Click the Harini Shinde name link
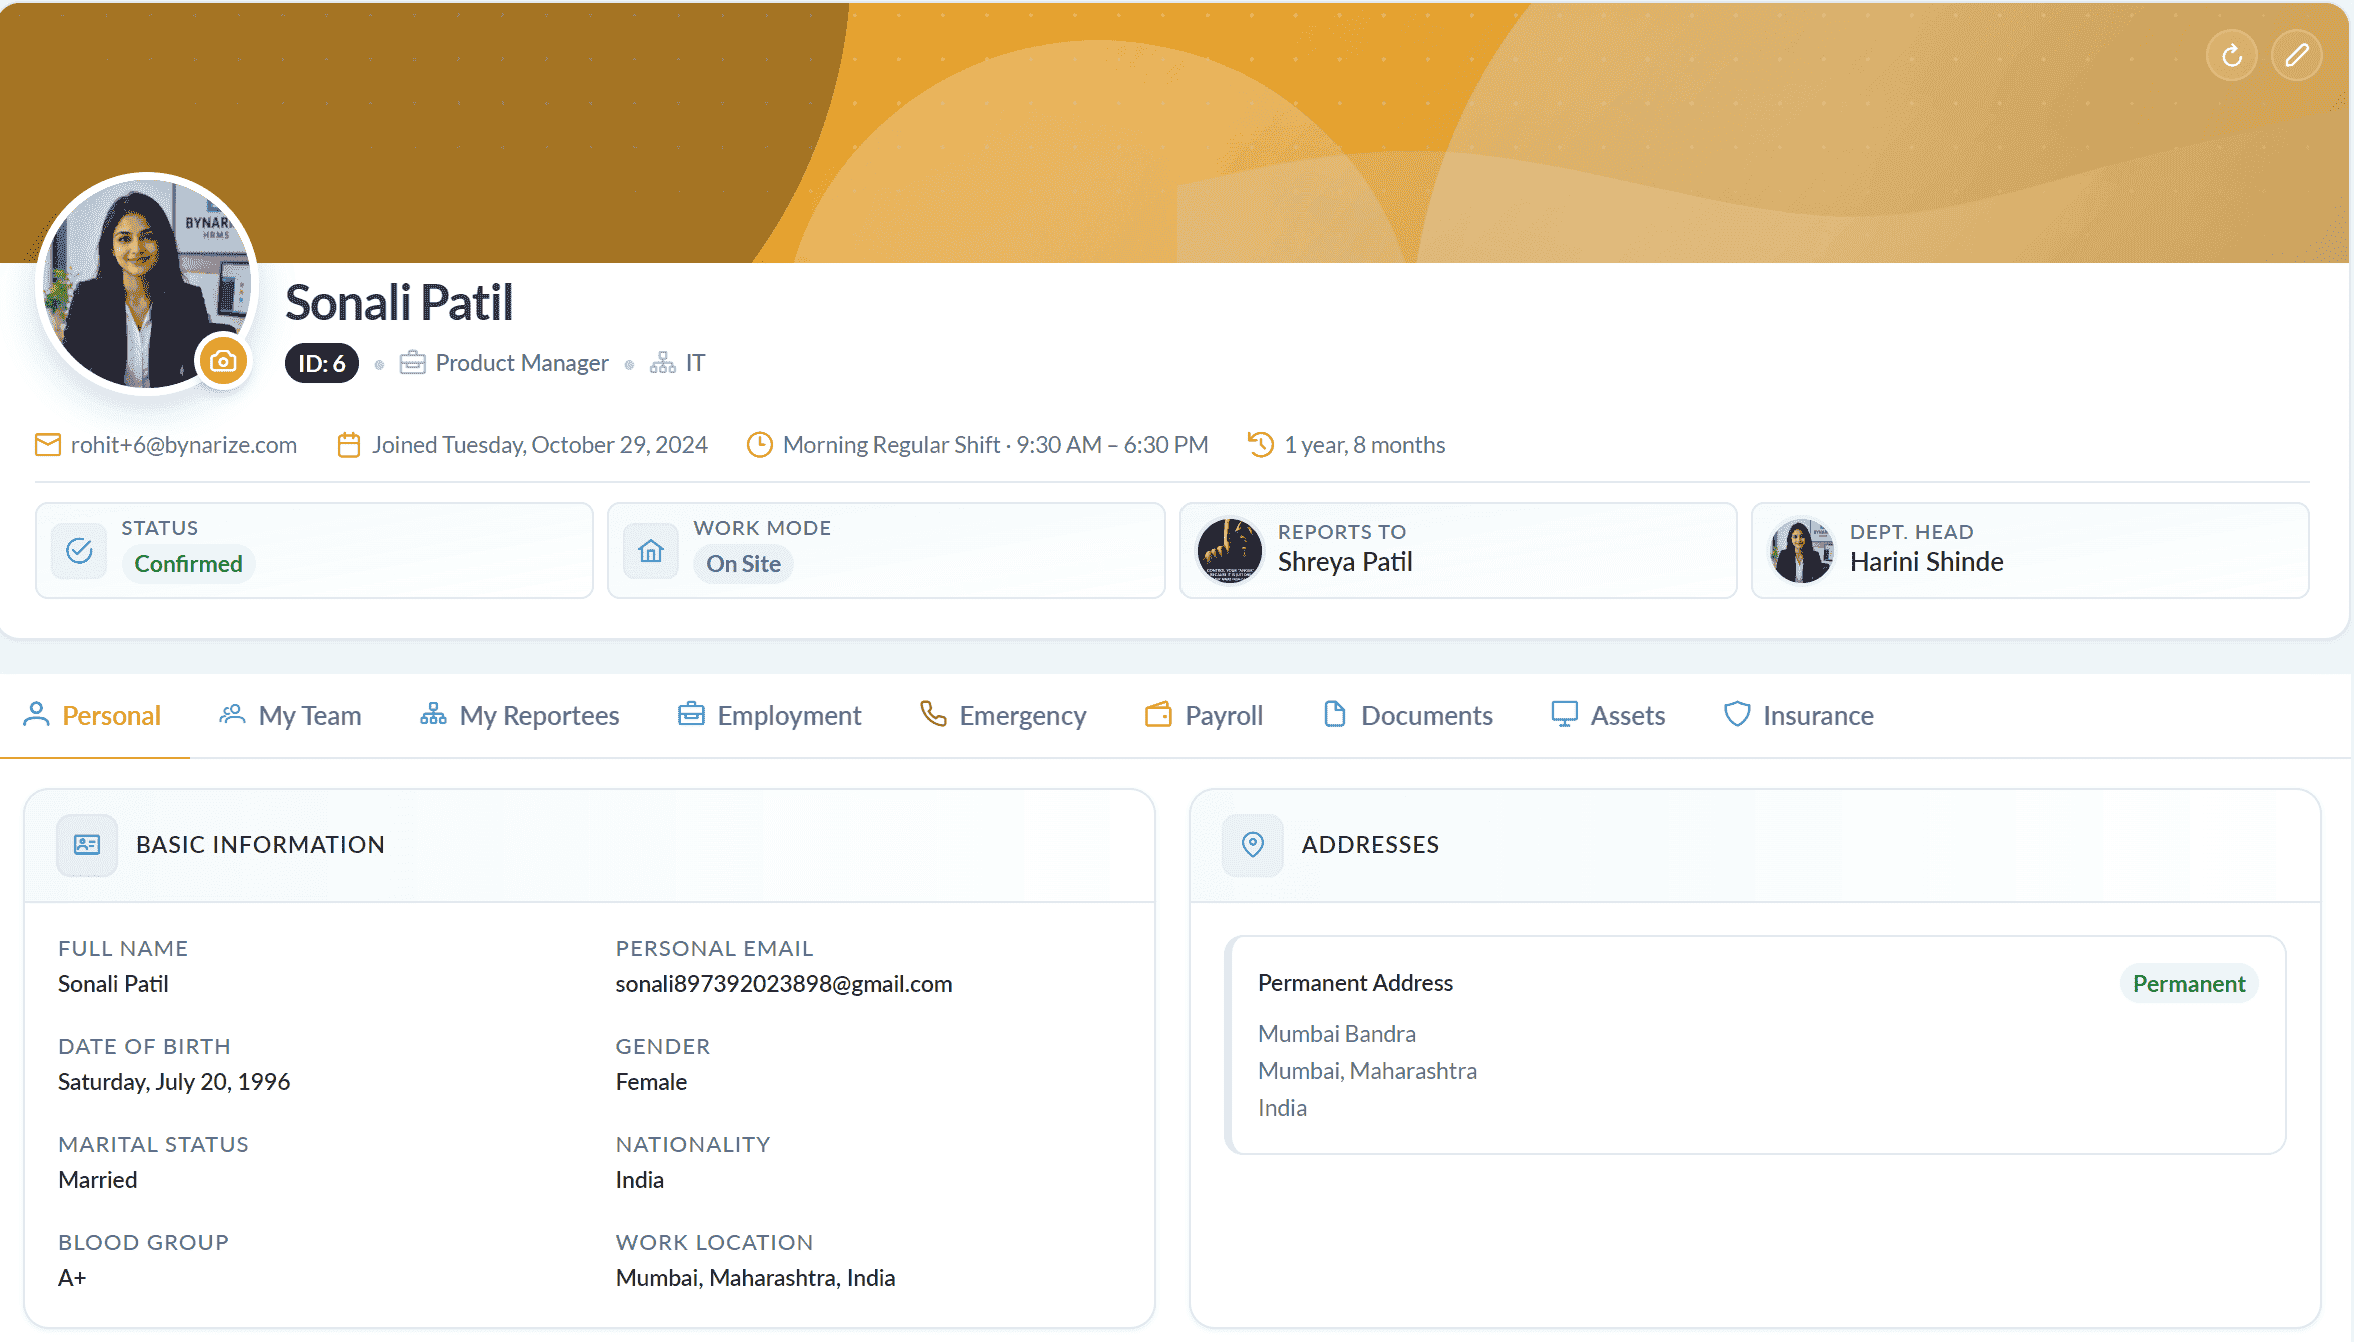Screen dimensions: 2354x1342 point(1926,562)
